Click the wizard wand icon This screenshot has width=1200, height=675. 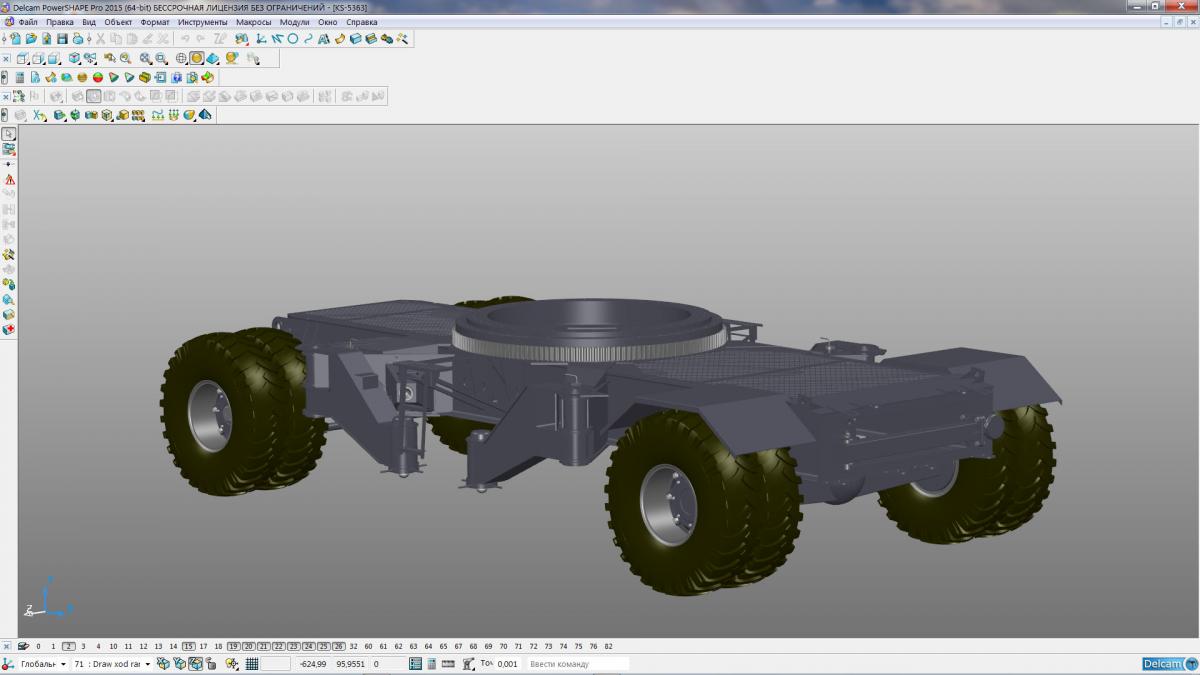pyautogui.click(x=402, y=38)
